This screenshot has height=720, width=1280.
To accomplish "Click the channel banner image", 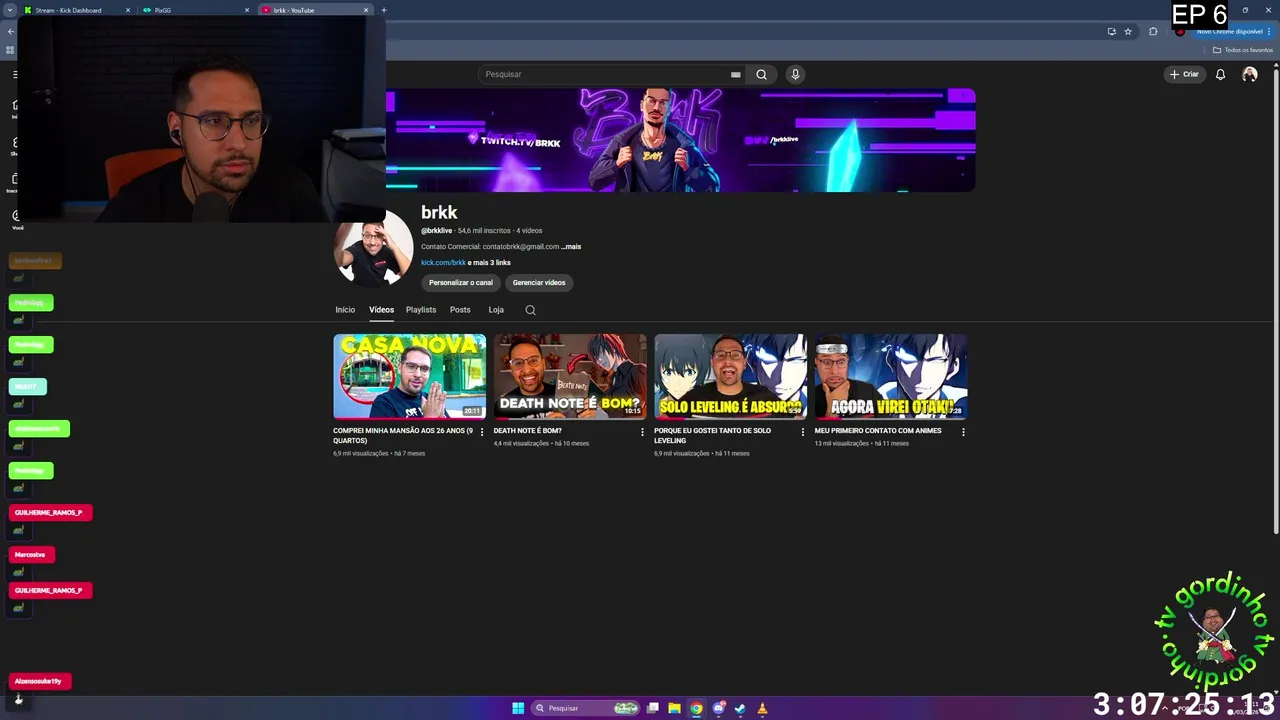I will tap(680, 140).
